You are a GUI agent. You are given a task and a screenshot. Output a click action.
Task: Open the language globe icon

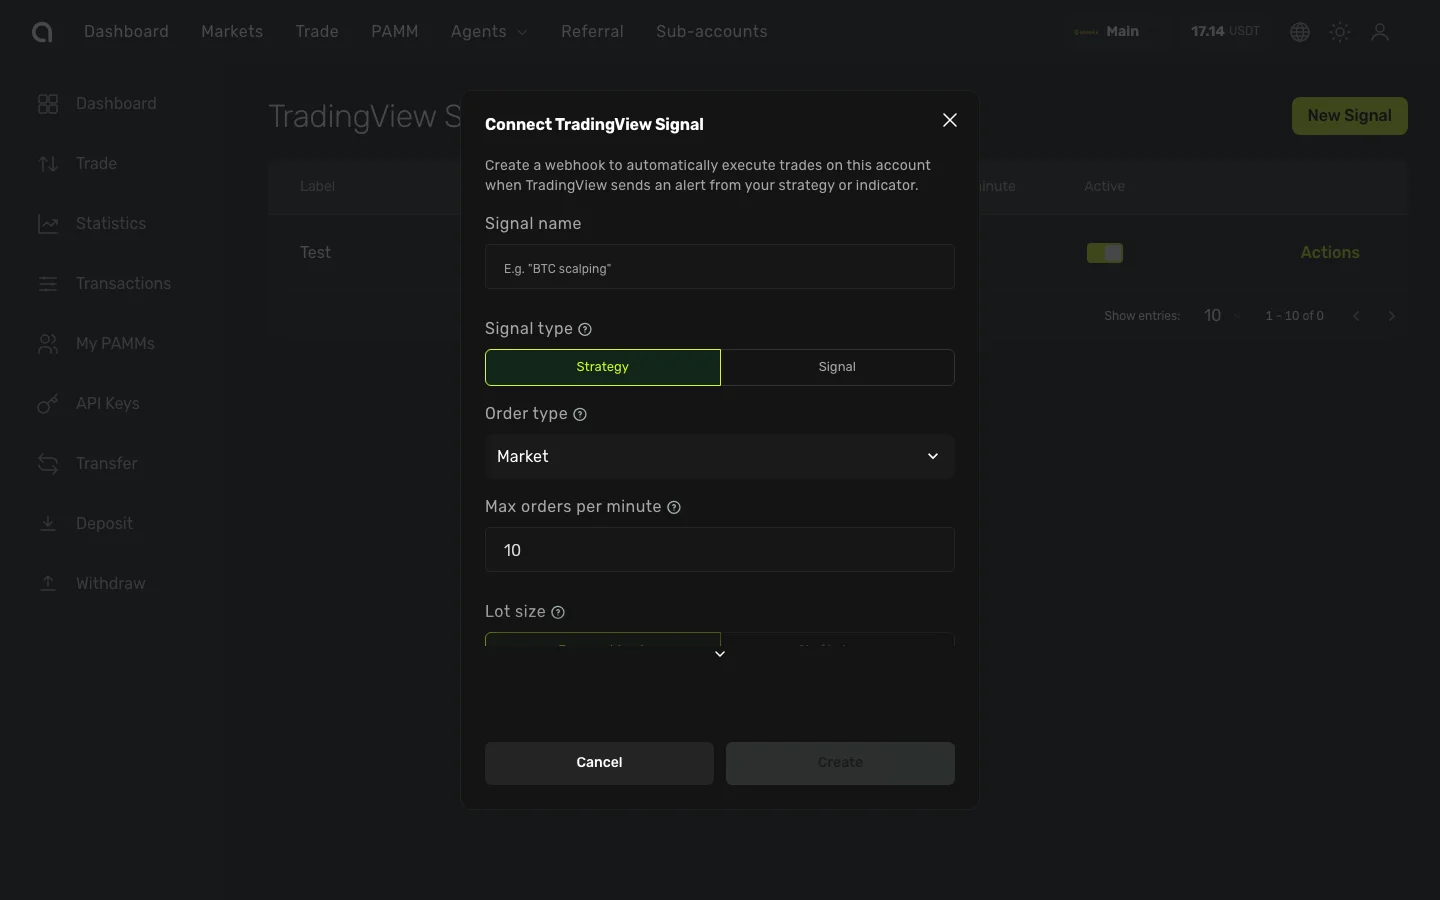[1299, 31]
